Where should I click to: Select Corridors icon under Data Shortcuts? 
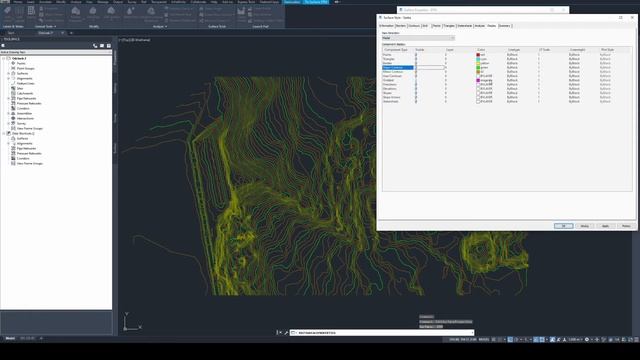(13, 158)
